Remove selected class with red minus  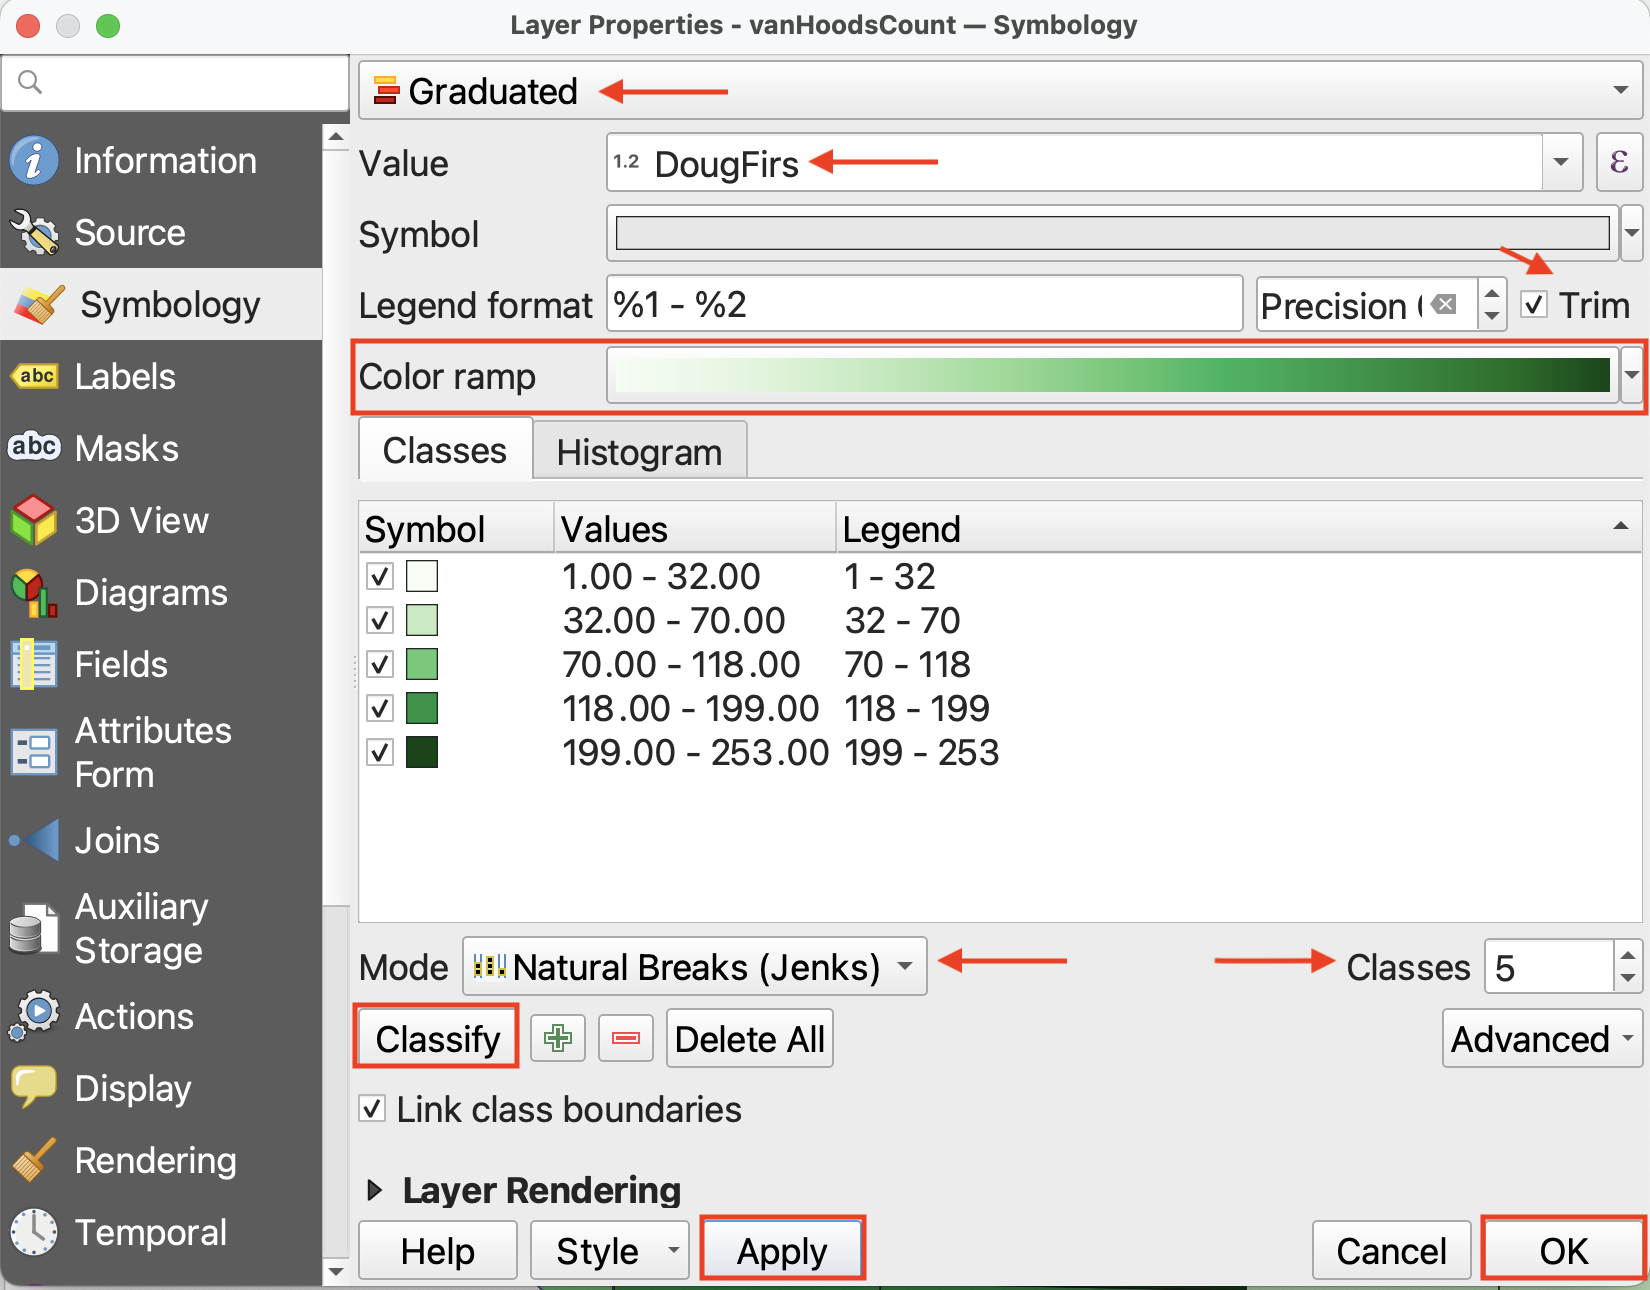point(625,1038)
